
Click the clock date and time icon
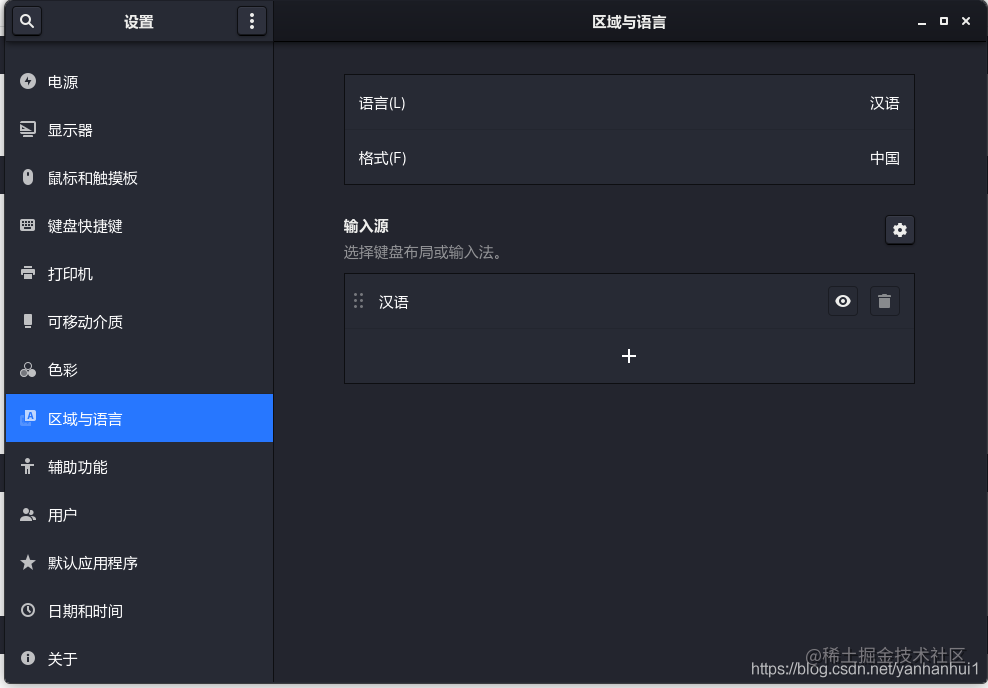[28, 610]
